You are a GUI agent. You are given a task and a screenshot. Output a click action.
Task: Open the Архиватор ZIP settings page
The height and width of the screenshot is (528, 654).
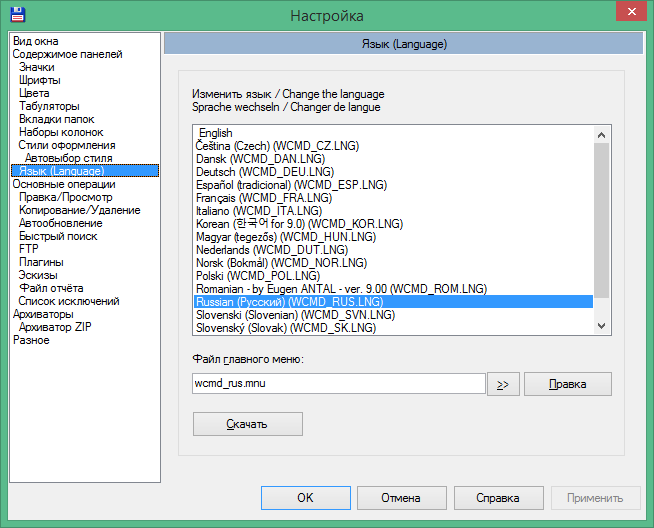pyautogui.click(x=56, y=327)
